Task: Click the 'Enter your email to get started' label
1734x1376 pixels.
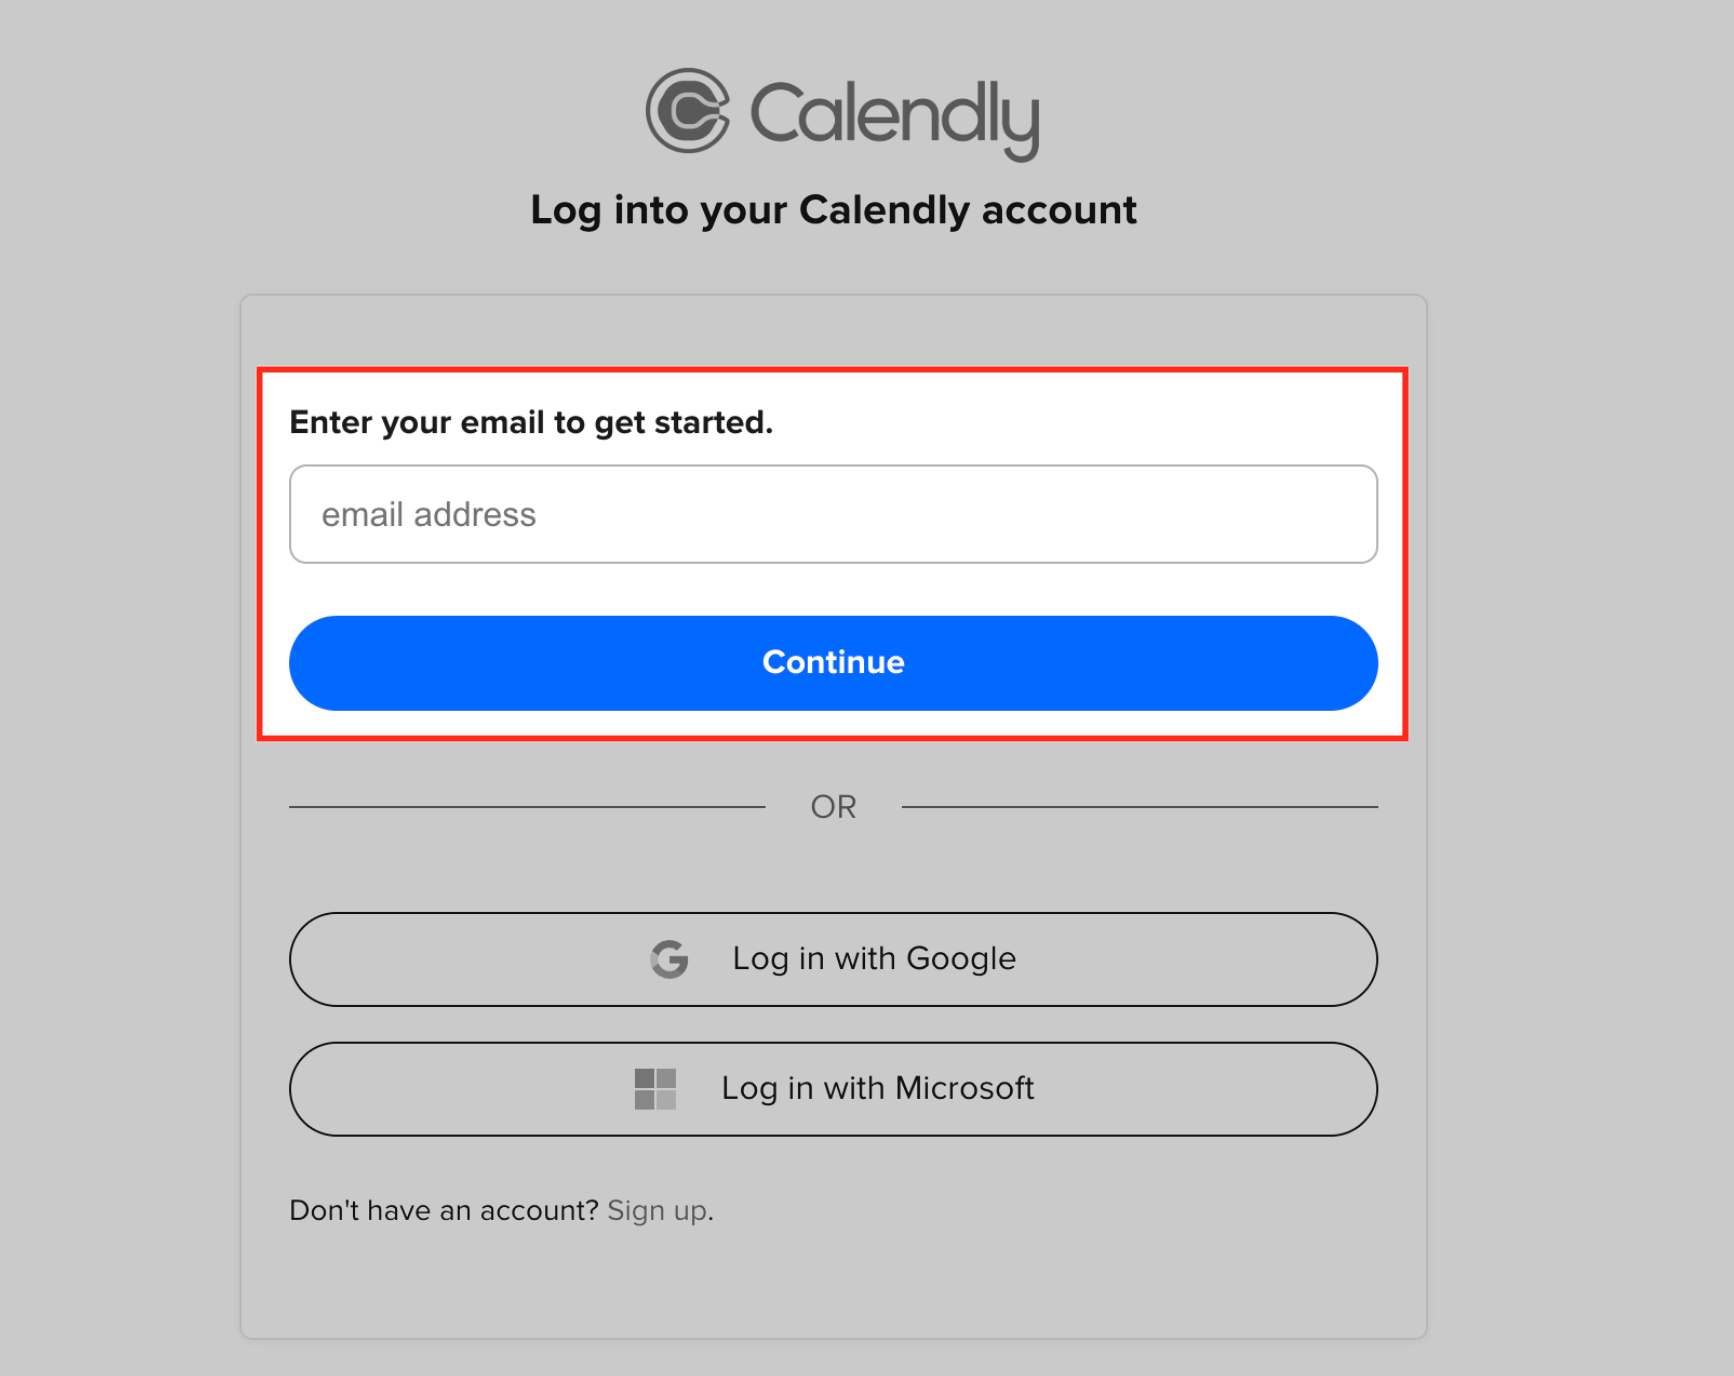Action: click(531, 422)
